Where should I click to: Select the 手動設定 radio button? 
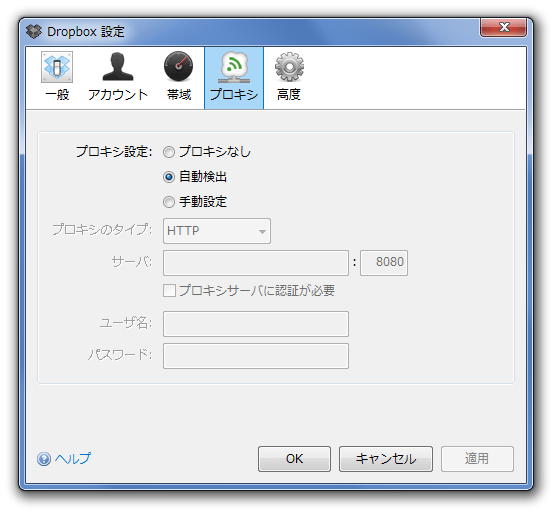[169, 202]
